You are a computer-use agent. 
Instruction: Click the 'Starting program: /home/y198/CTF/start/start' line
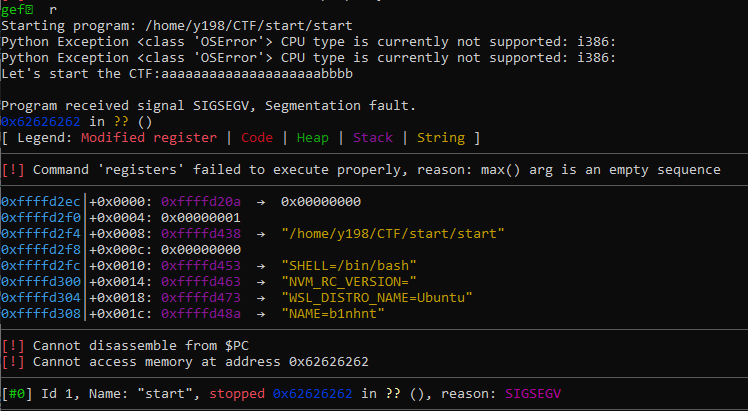177,26
